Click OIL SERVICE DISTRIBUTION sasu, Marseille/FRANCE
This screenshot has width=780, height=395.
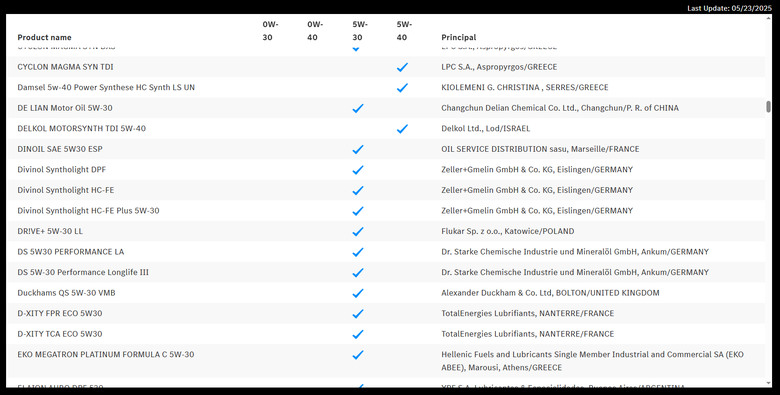click(540, 149)
